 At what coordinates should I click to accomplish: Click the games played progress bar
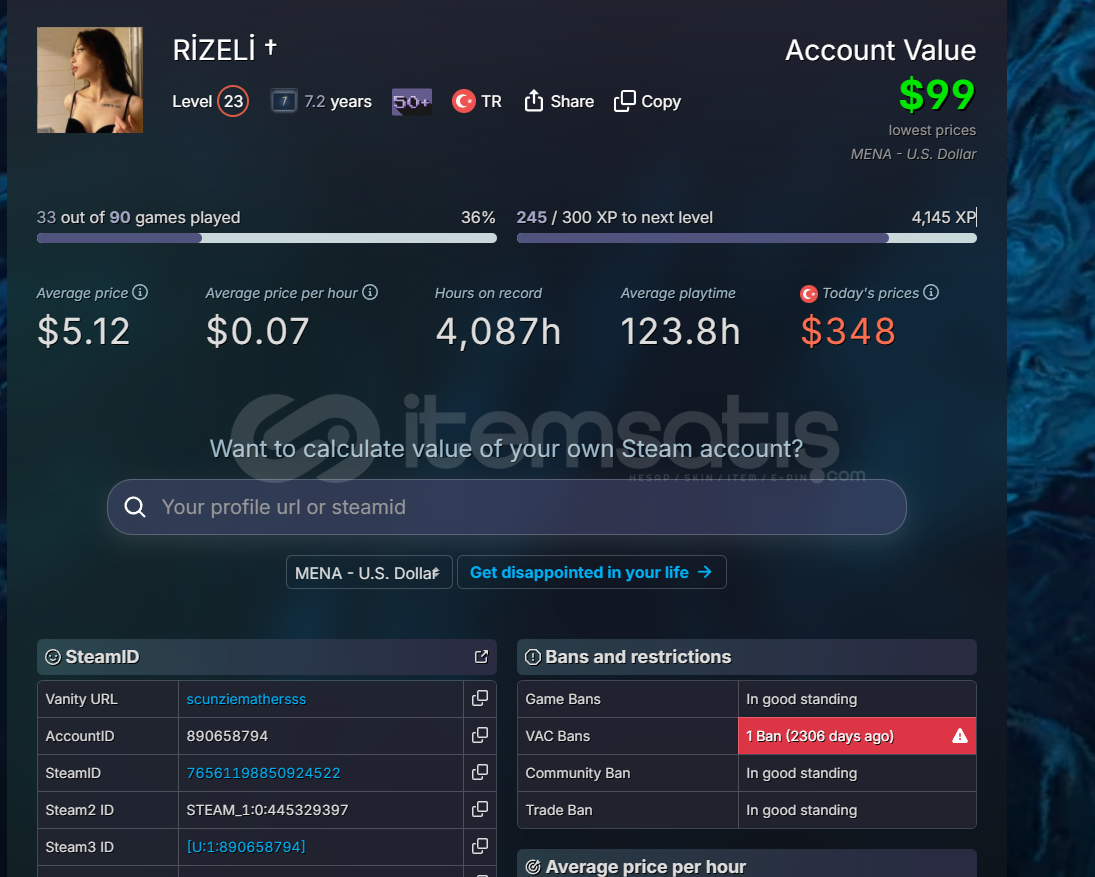click(x=267, y=238)
